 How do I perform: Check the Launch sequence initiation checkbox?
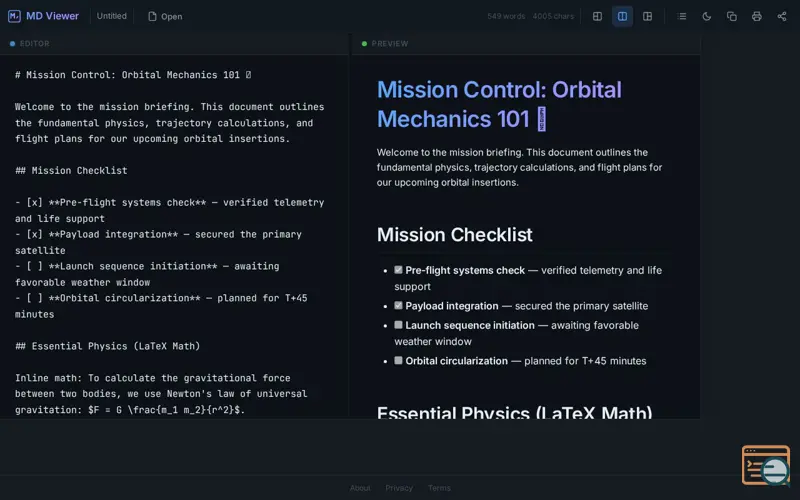tap(398, 325)
